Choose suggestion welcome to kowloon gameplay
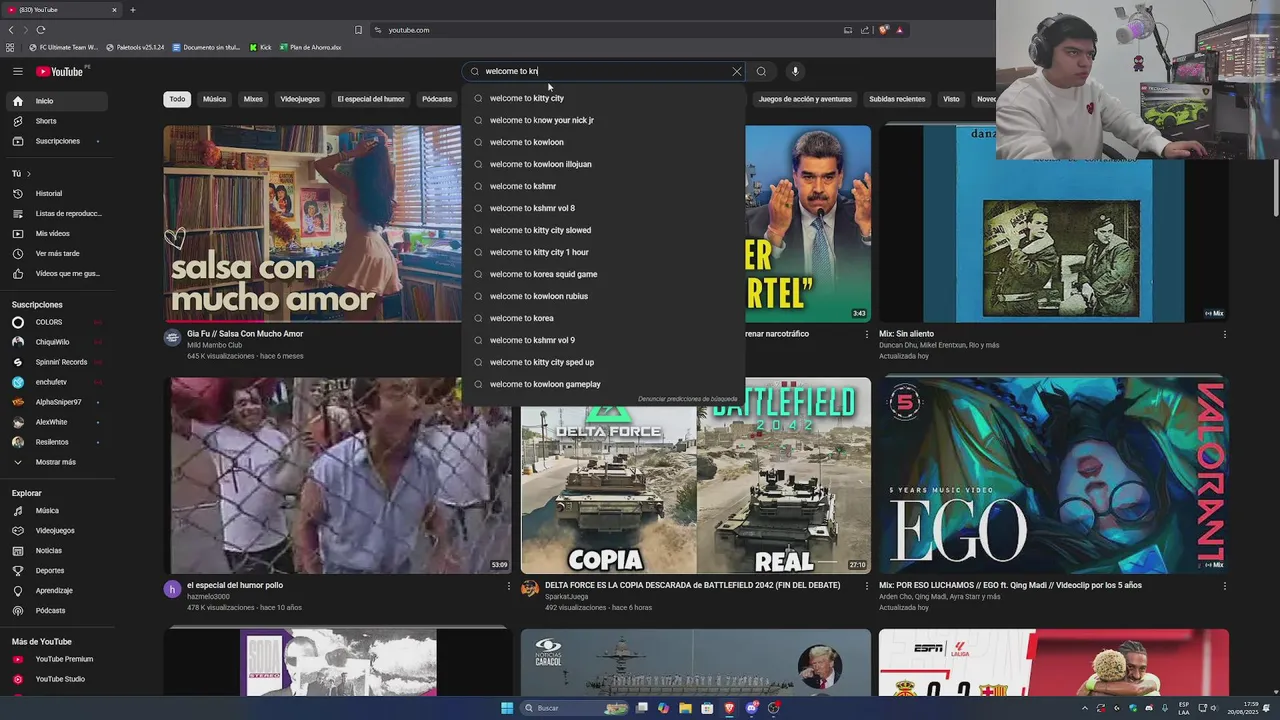1280x720 pixels. 603,384
